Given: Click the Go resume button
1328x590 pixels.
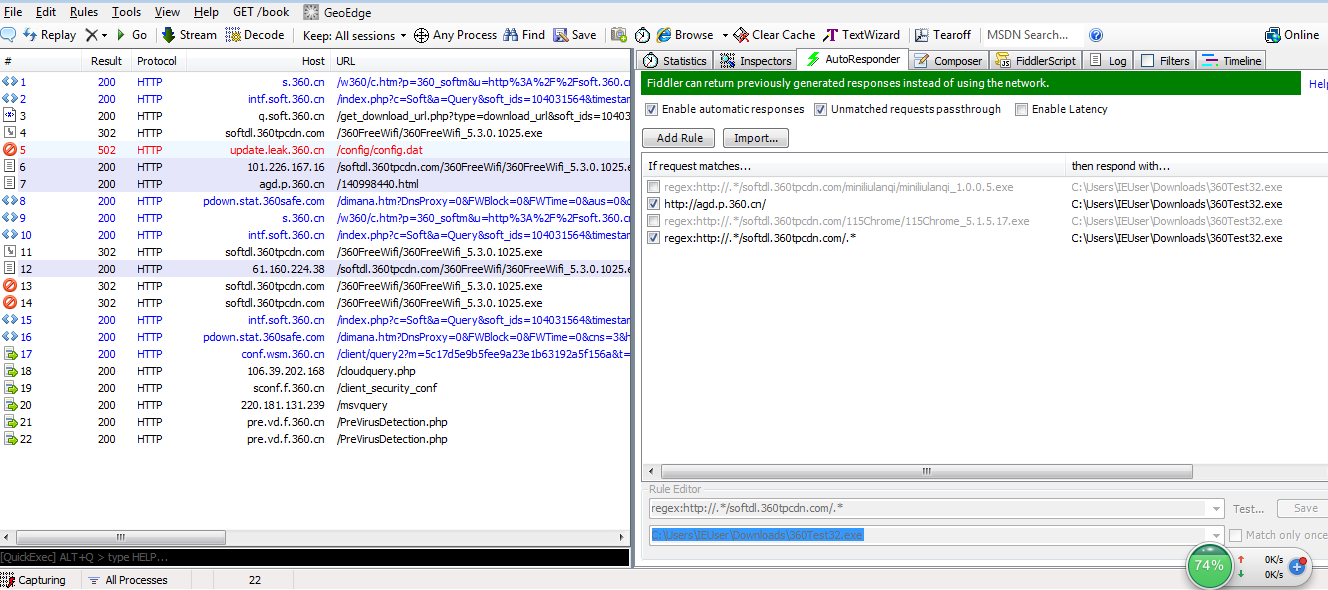Looking at the screenshot, I should pyautogui.click(x=132, y=35).
